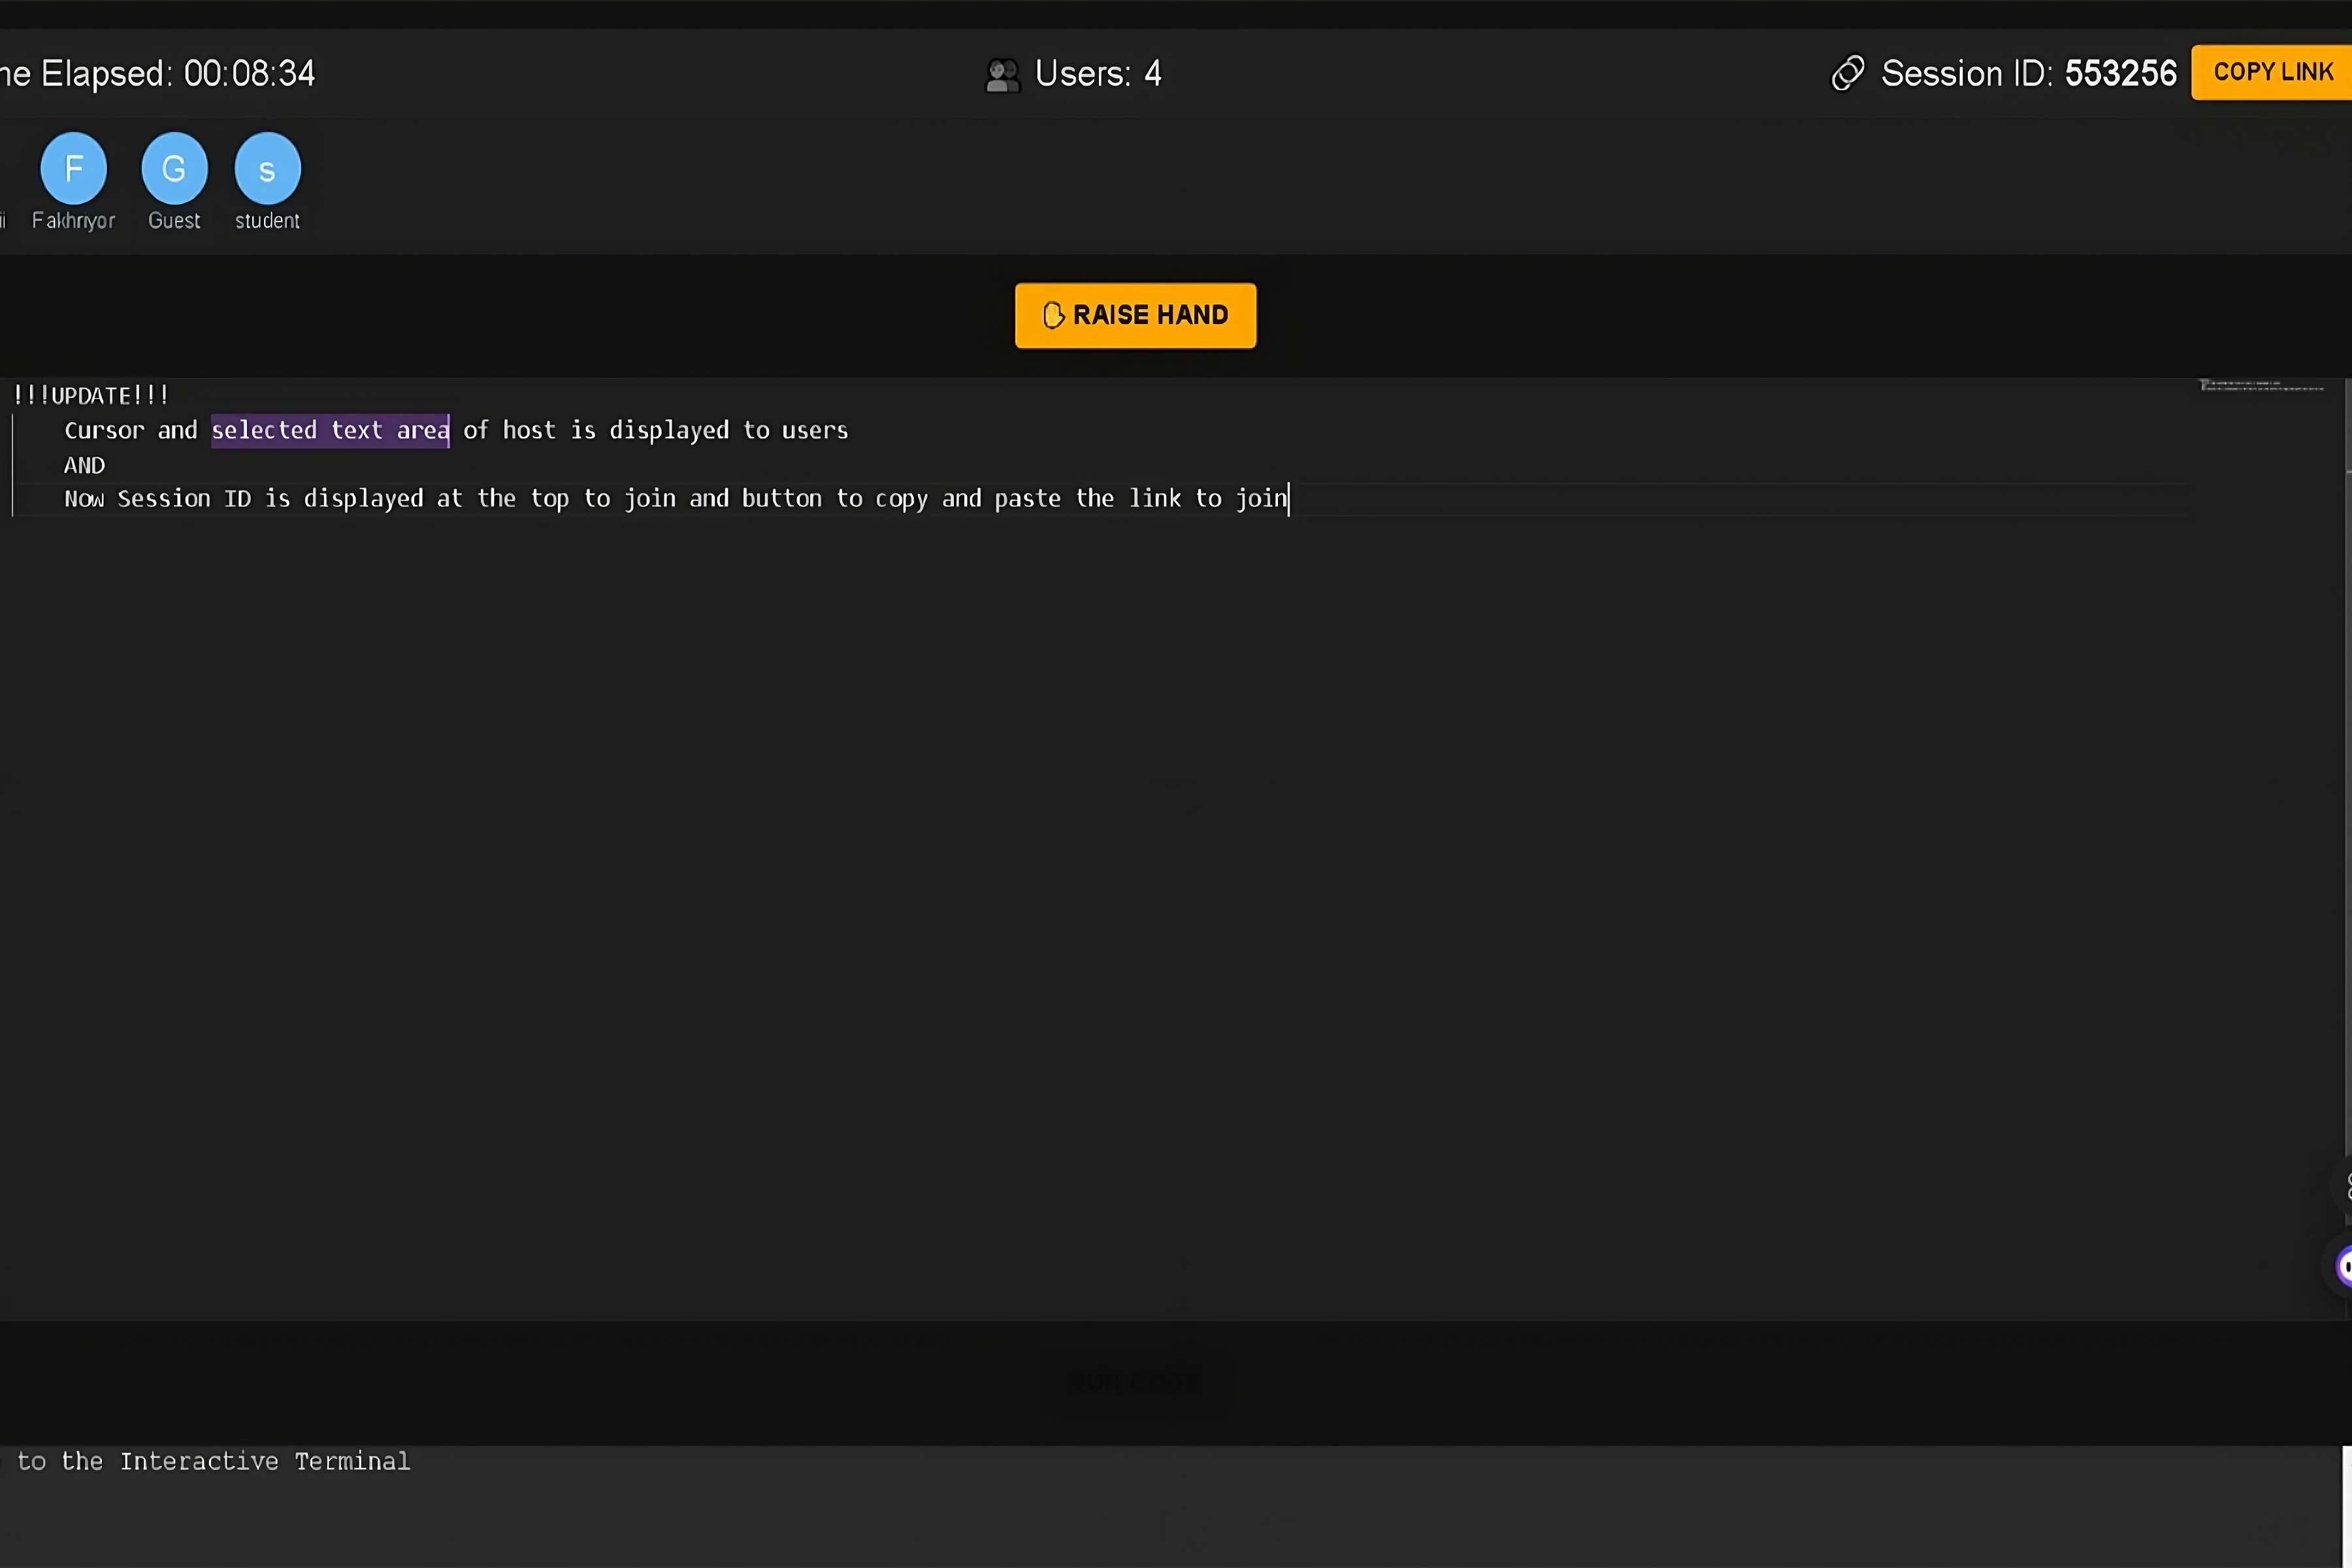Click the editor minimap preview
The width and height of the screenshot is (2352, 1568).
click(2260, 386)
